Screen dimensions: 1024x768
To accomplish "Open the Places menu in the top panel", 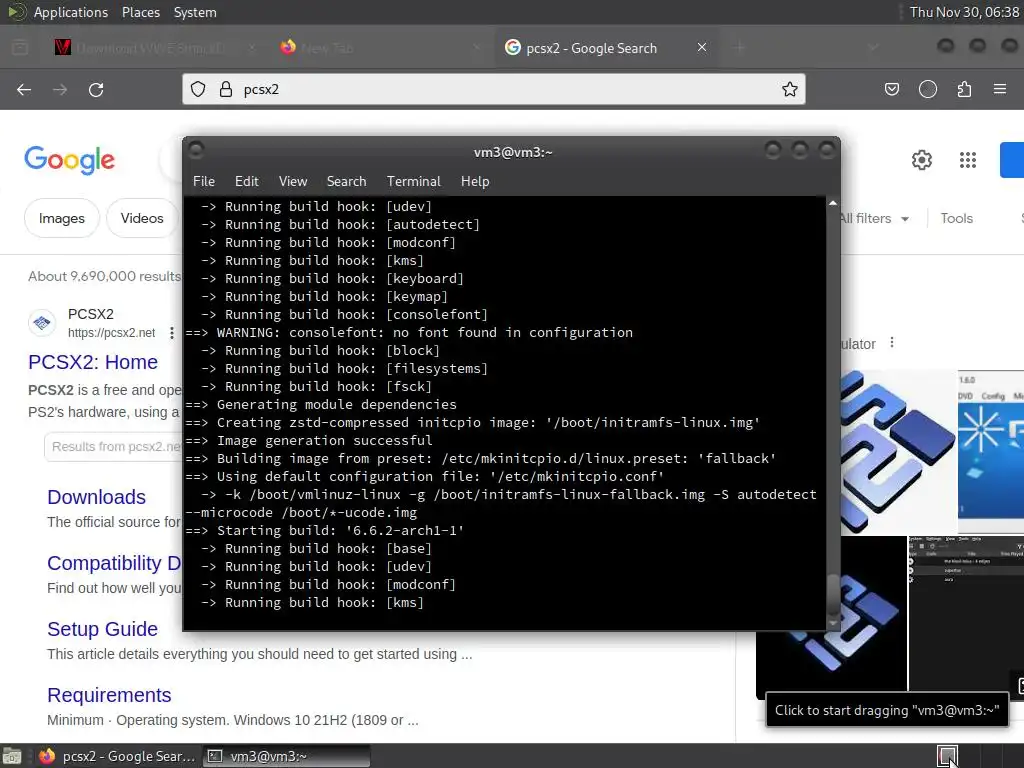I will [x=140, y=12].
